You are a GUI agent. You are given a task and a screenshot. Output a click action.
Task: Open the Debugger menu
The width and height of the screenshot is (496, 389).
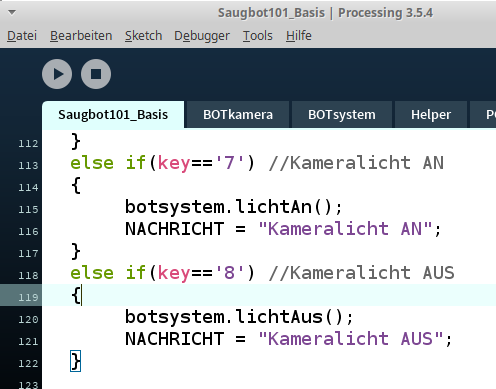click(x=202, y=36)
